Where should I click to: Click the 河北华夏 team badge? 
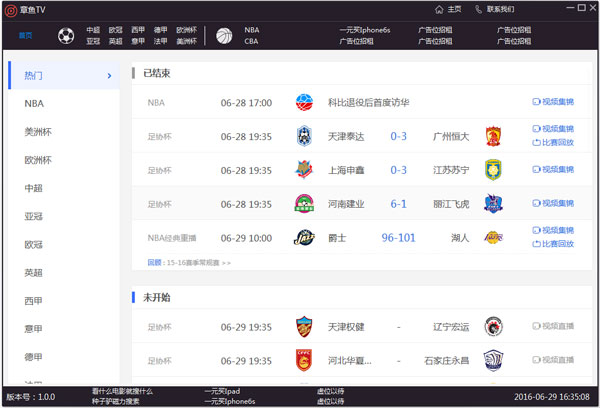pos(304,361)
